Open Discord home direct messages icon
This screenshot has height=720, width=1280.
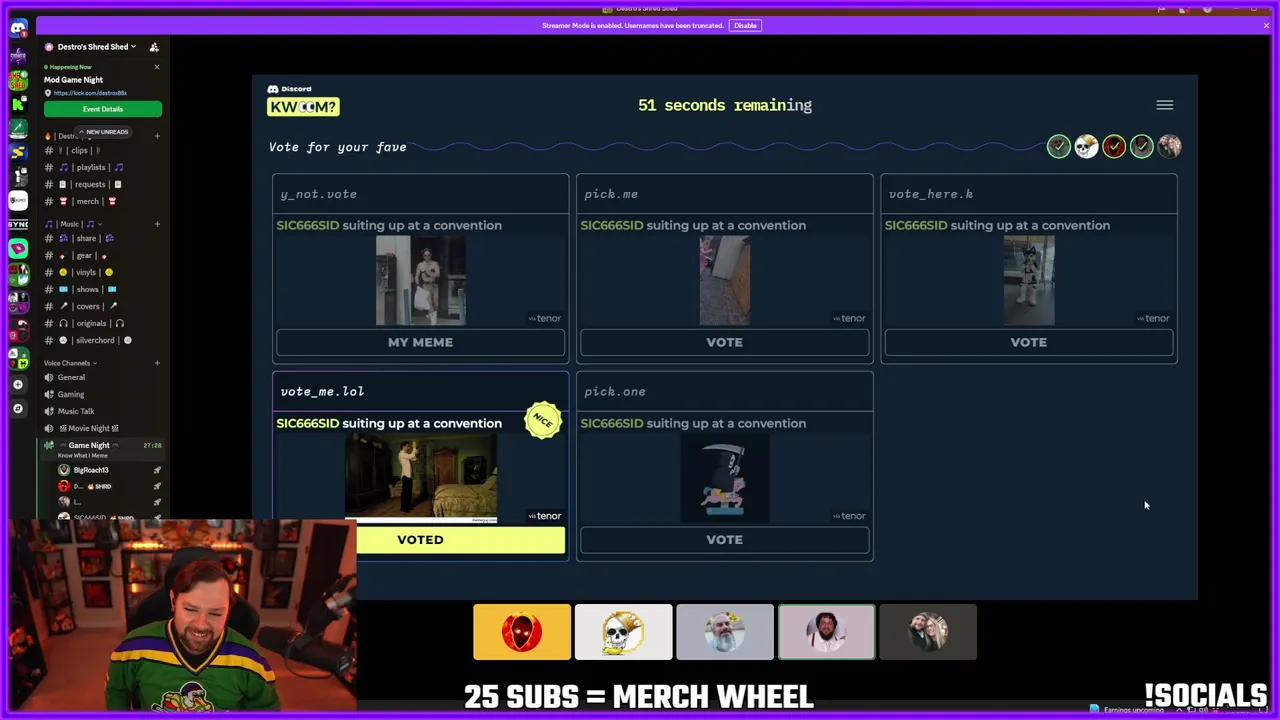[x=18, y=29]
